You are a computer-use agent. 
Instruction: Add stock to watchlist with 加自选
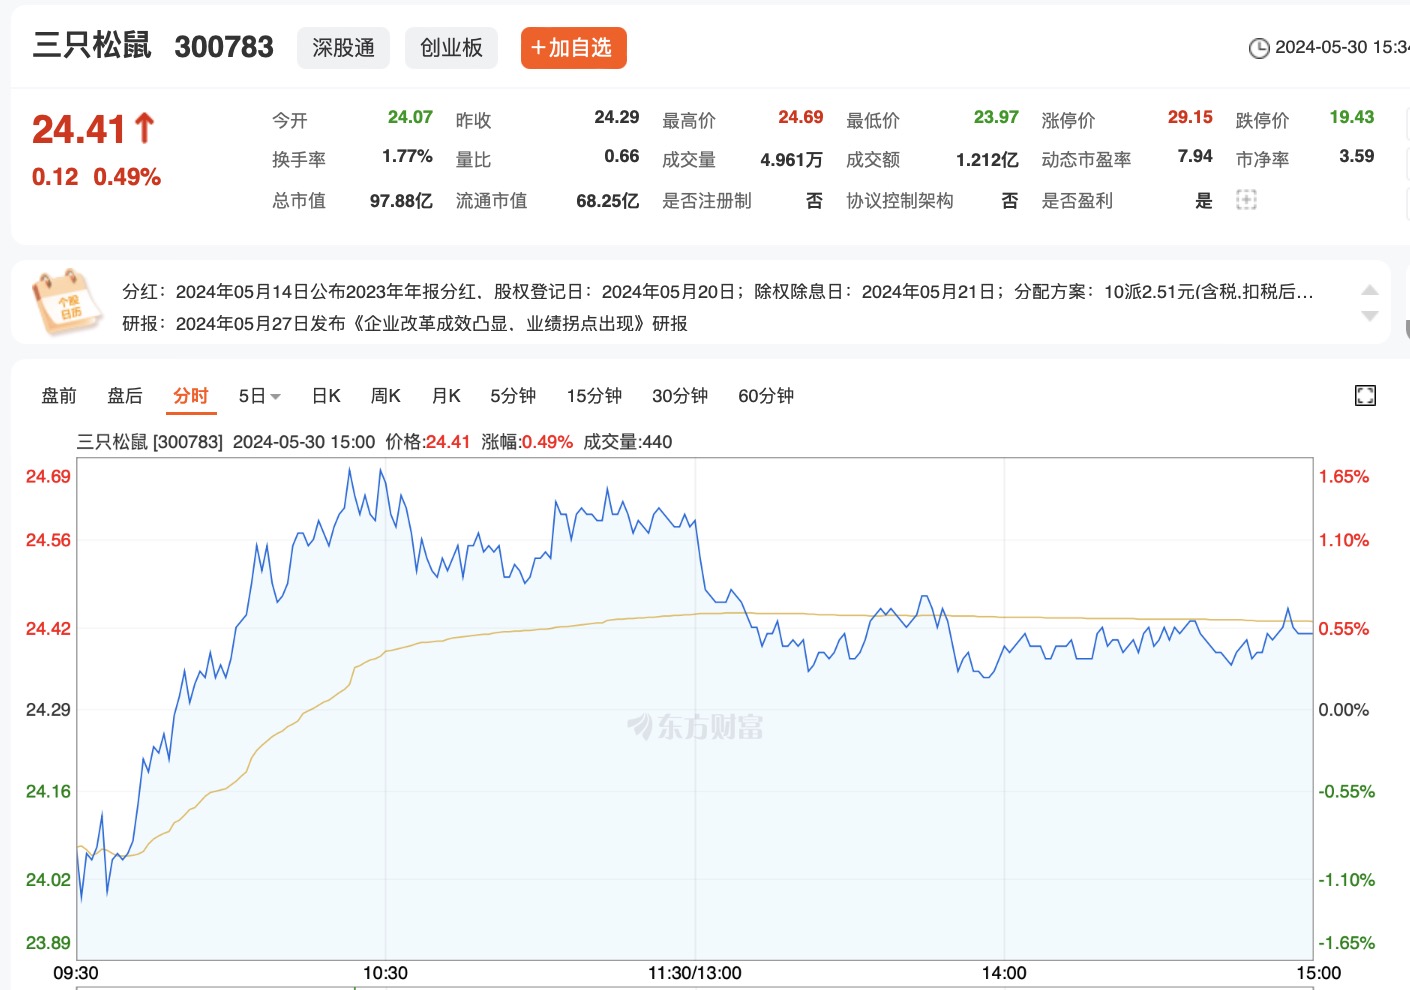(x=573, y=48)
